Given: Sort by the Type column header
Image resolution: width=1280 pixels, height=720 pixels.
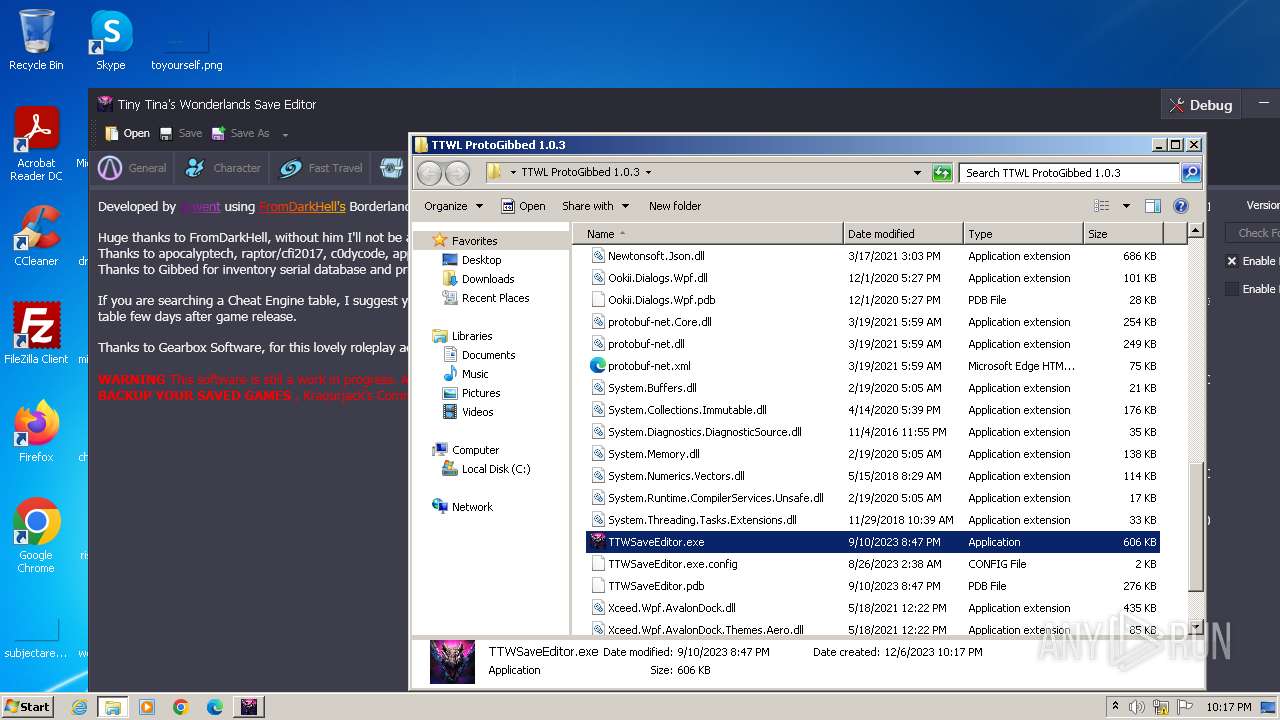Looking at the screenshot, I should click(x=1023, y=234).
